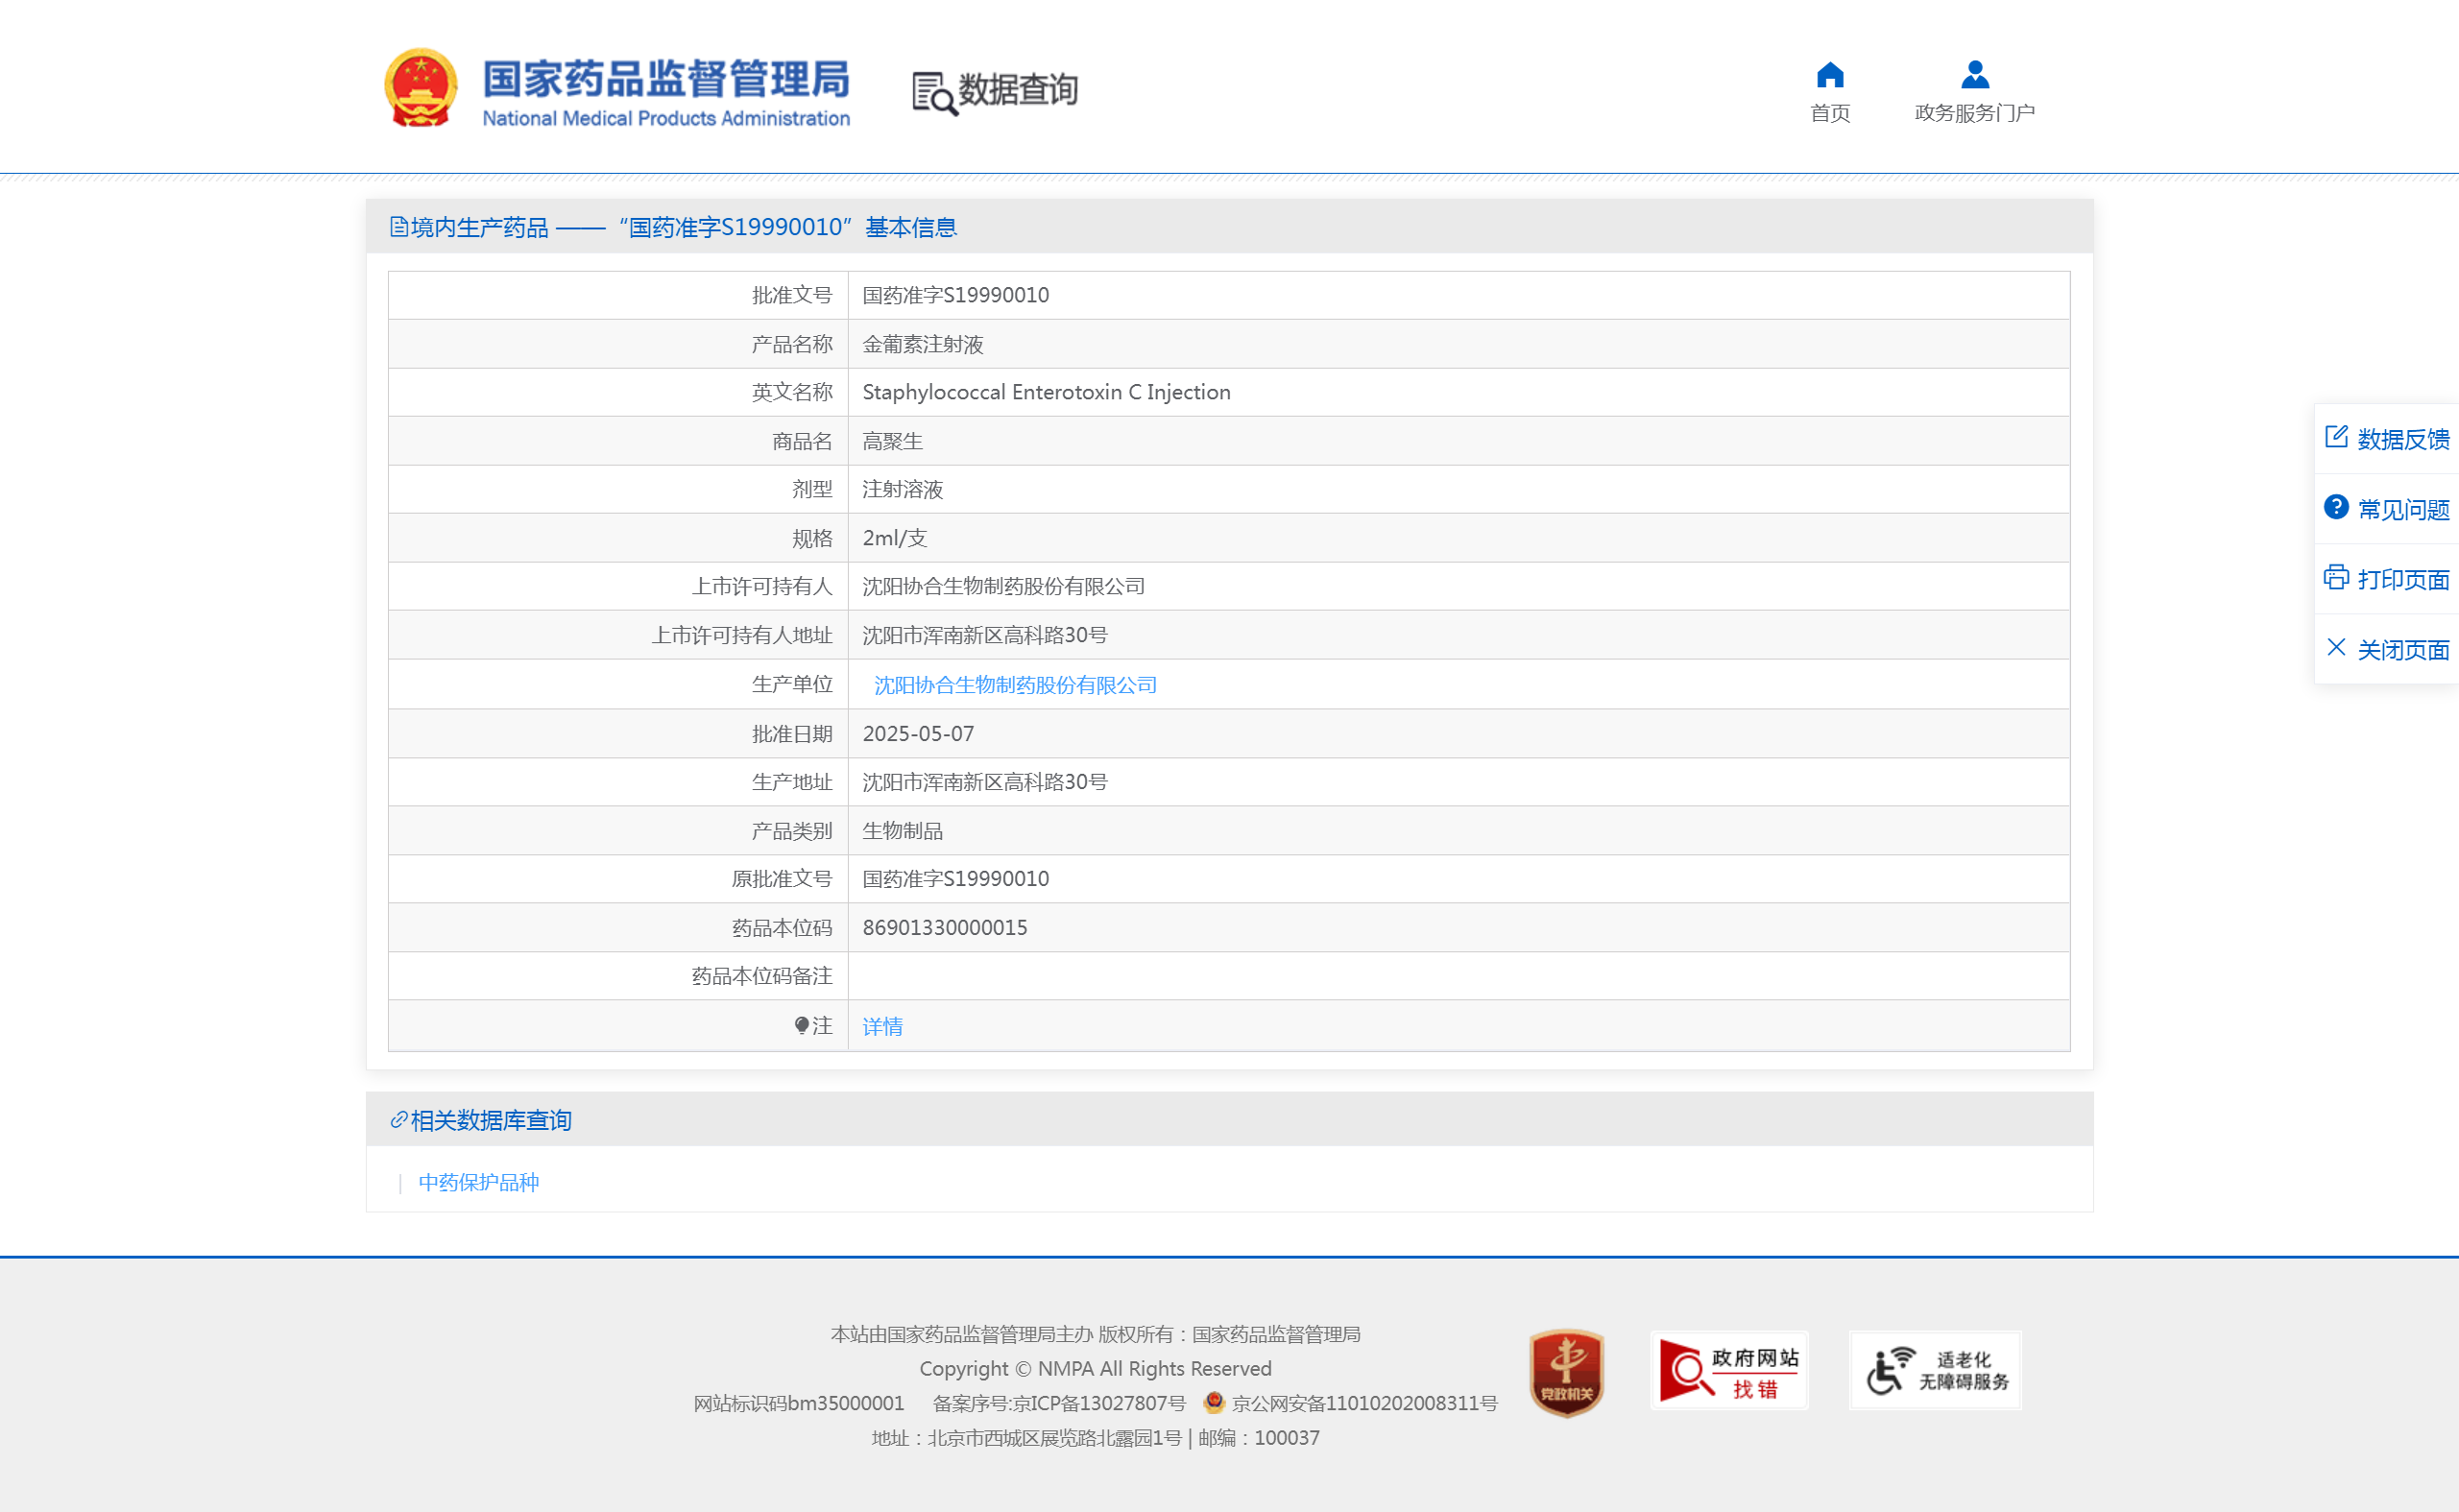Click the 京ICP备13027807号 filing number
The width and height of the screenshot is (2459, 1512).
(x=1091, y=1402)
